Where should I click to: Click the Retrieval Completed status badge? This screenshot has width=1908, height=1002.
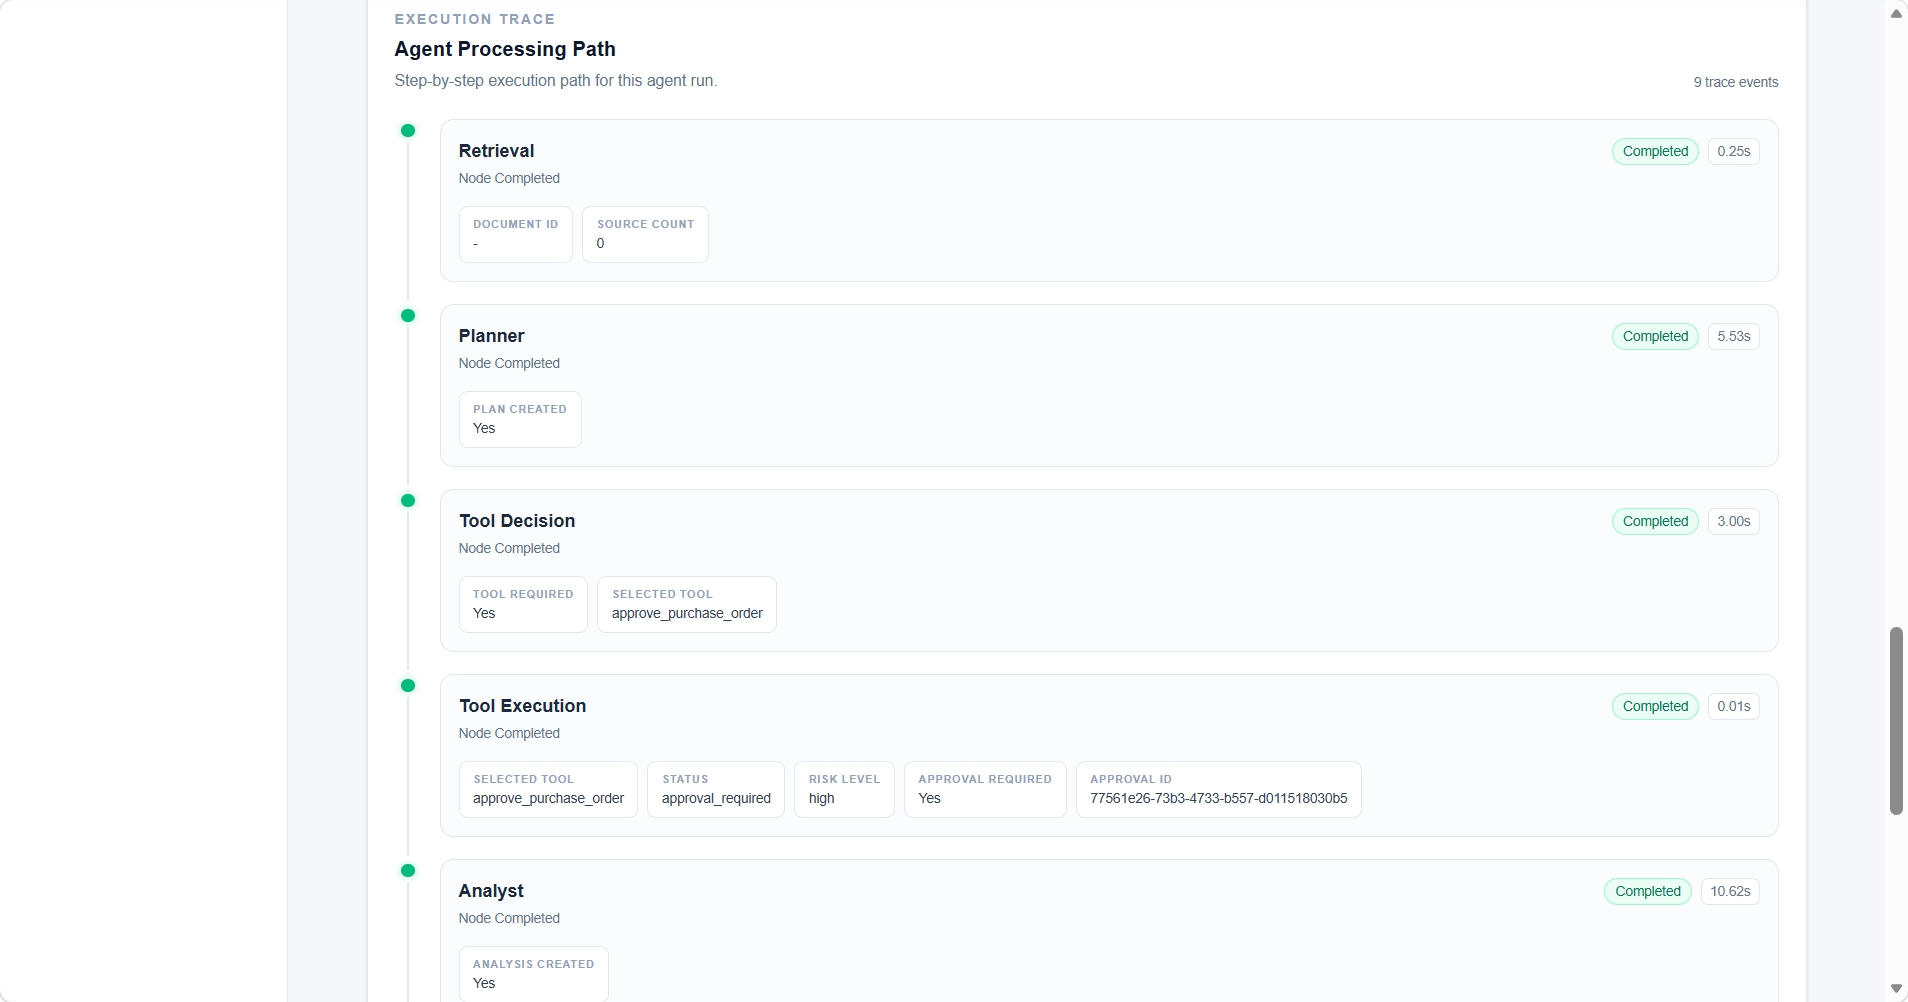[x=1655, y=152]
